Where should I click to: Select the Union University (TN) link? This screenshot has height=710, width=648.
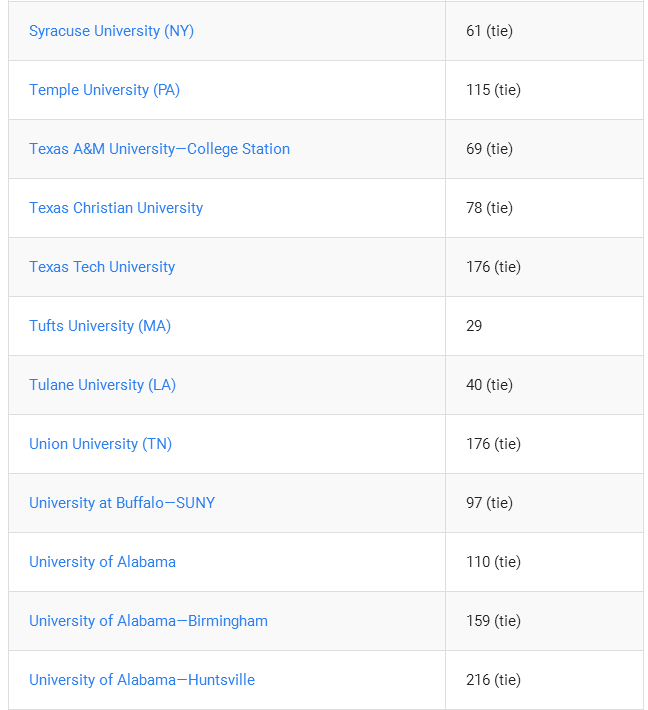[101, 444]
